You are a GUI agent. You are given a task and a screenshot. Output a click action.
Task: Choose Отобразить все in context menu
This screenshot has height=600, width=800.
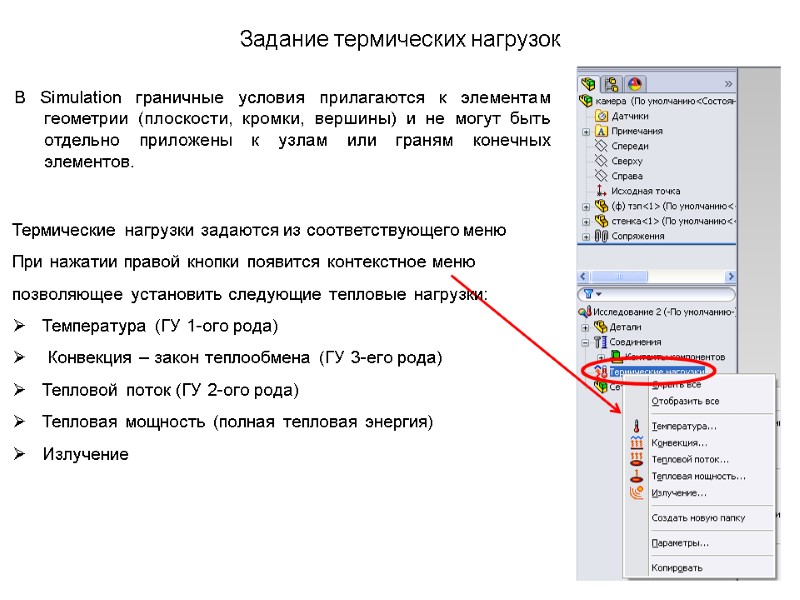[685, 401]
